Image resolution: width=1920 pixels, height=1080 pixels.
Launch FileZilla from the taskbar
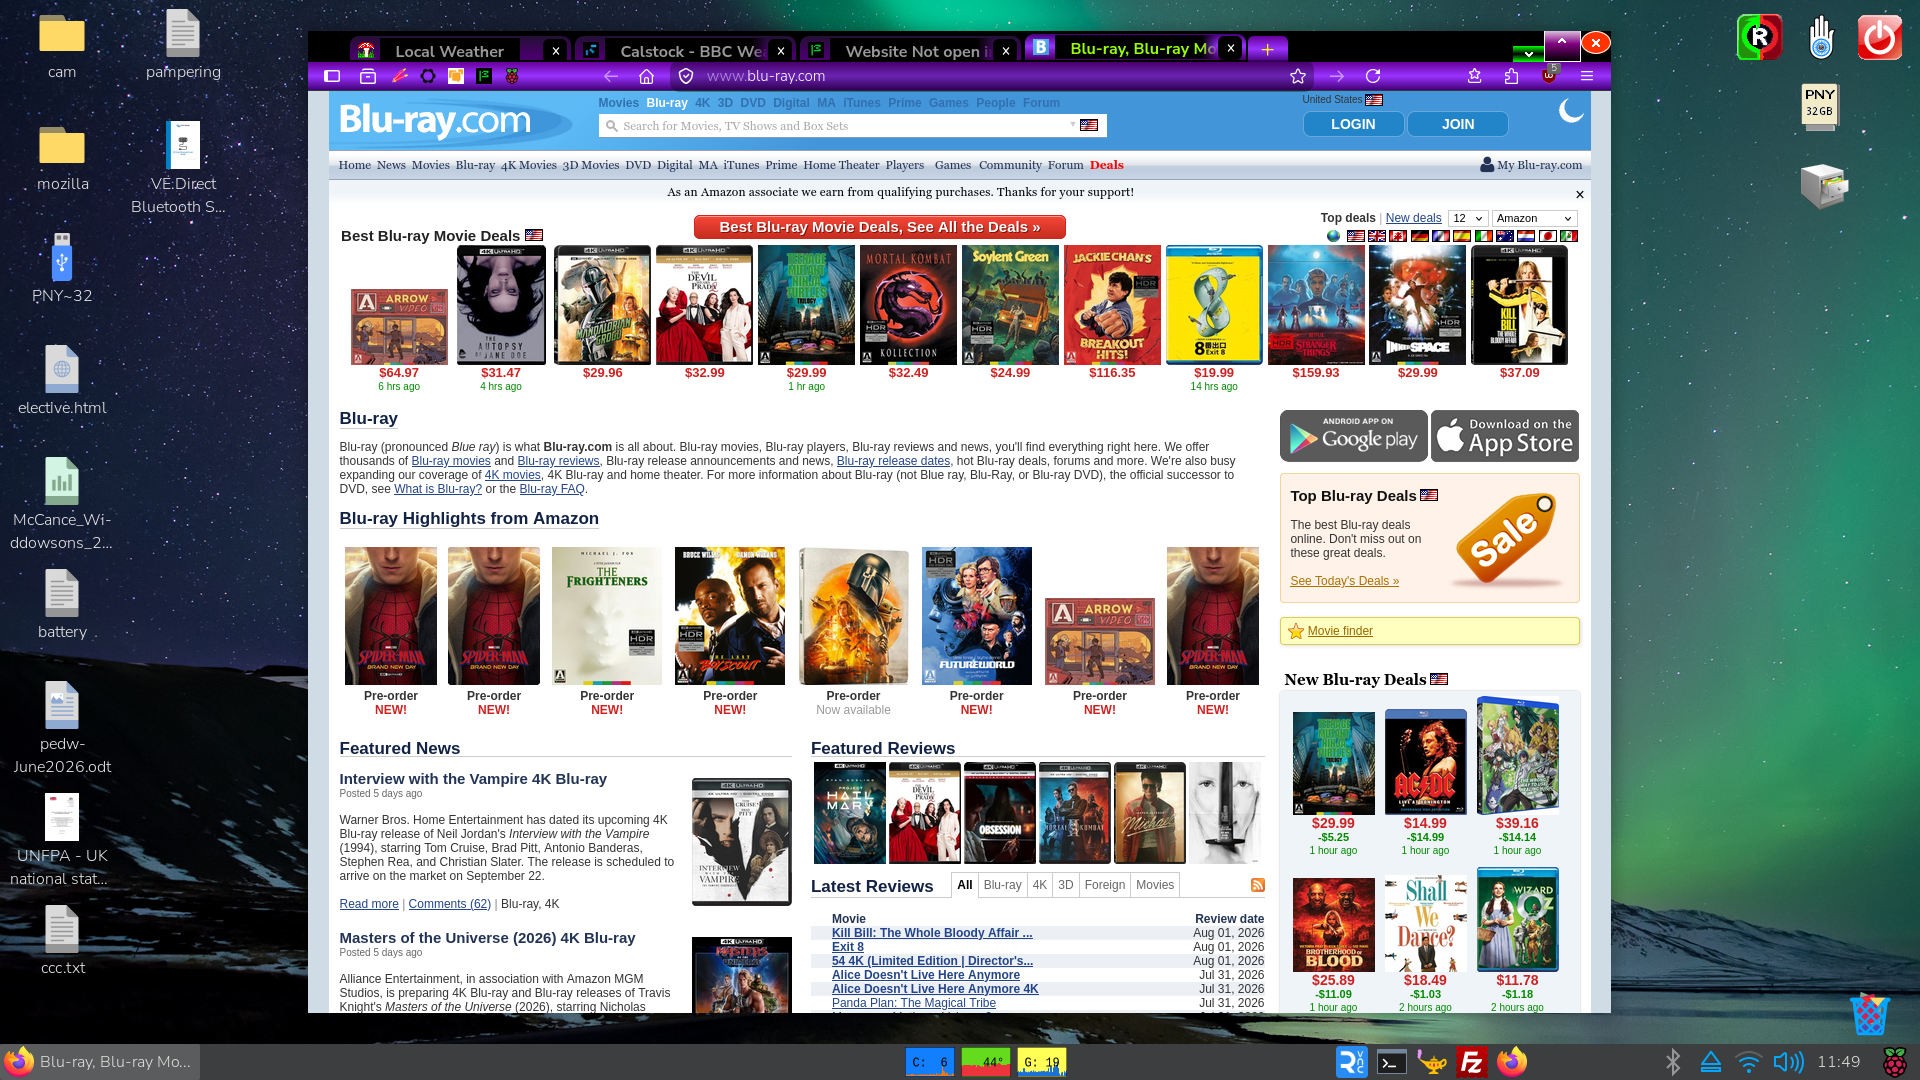1471,1062
